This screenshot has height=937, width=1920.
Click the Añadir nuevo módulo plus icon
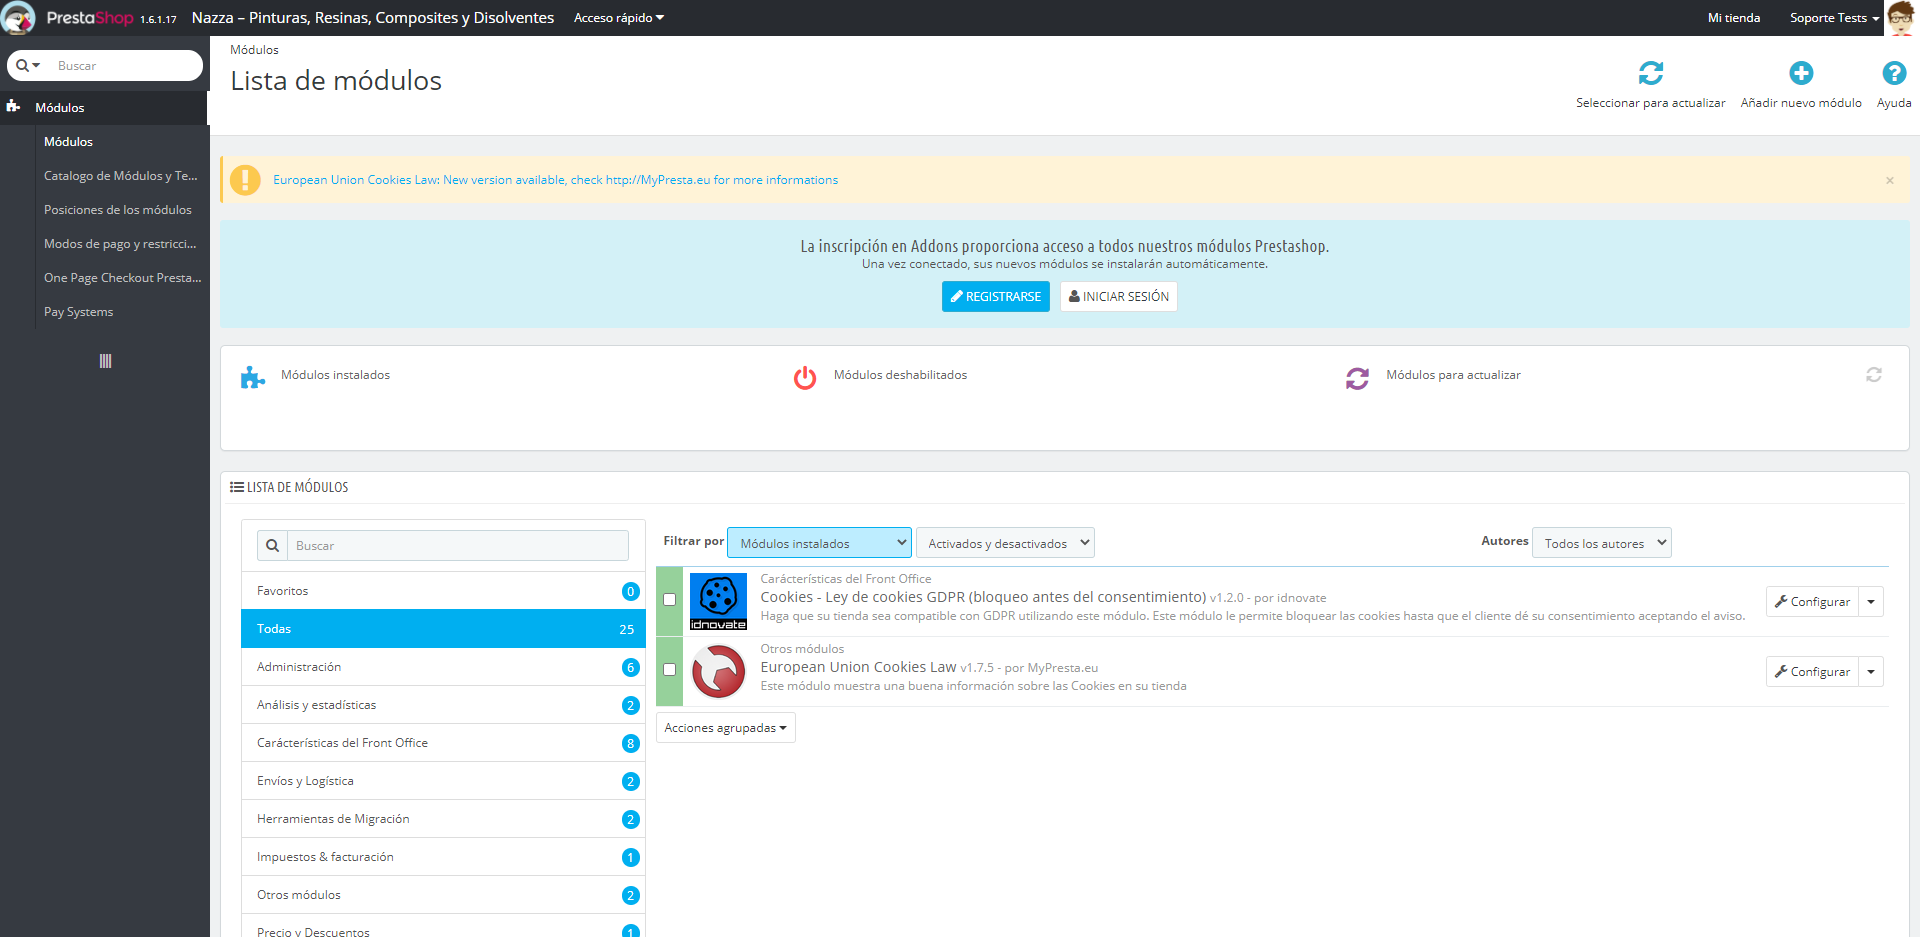click(x=1800, y=73)
